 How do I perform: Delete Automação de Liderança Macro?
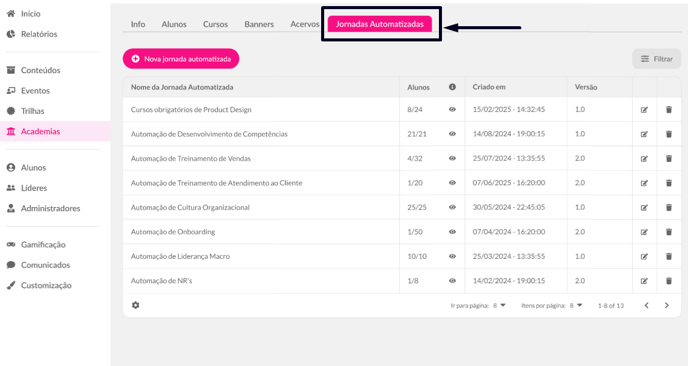pos(669,256)
